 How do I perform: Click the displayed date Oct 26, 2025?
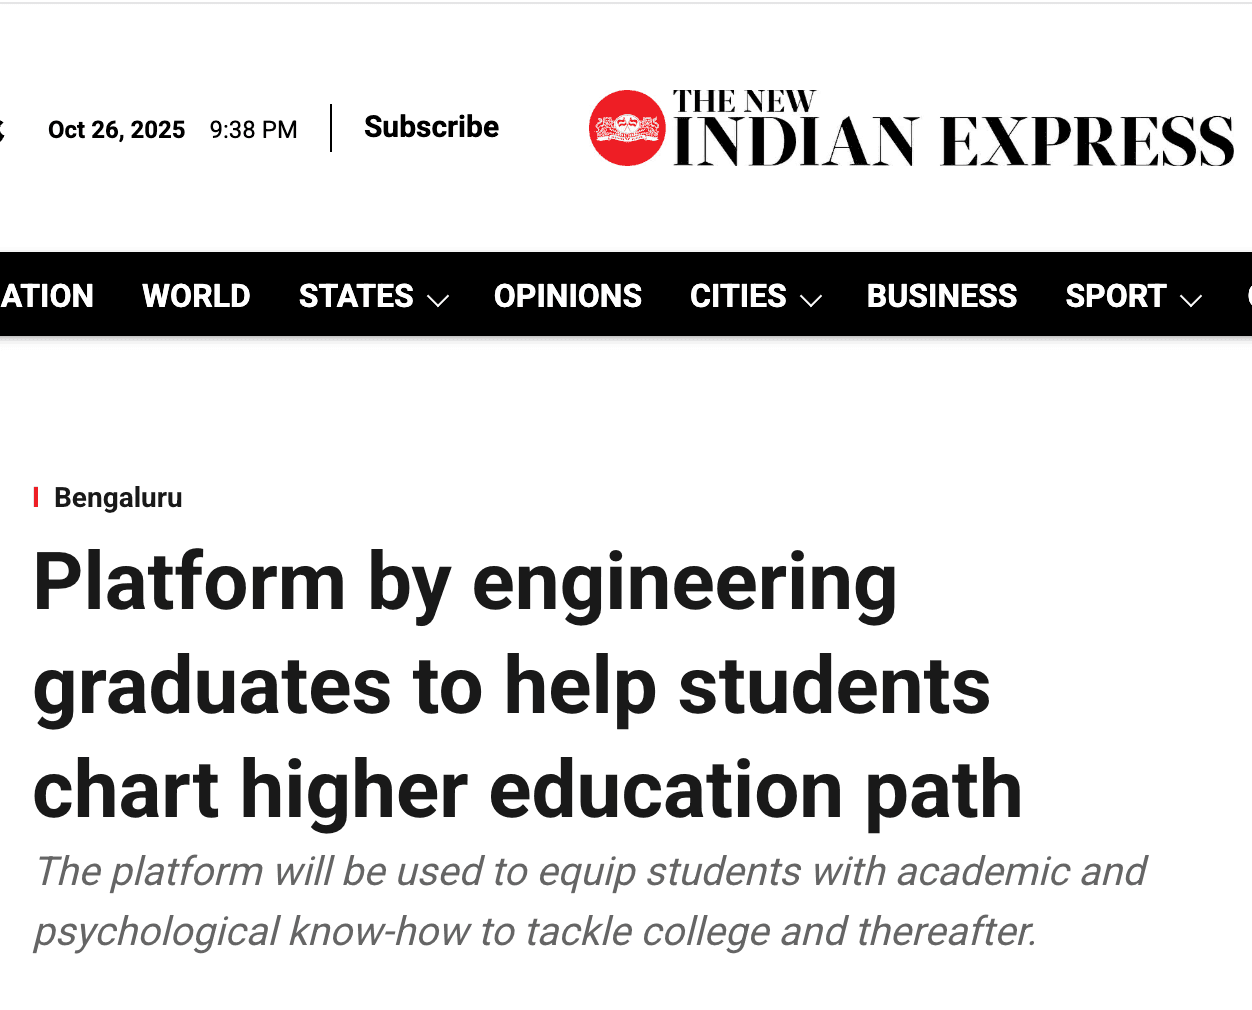coord(116,129)
